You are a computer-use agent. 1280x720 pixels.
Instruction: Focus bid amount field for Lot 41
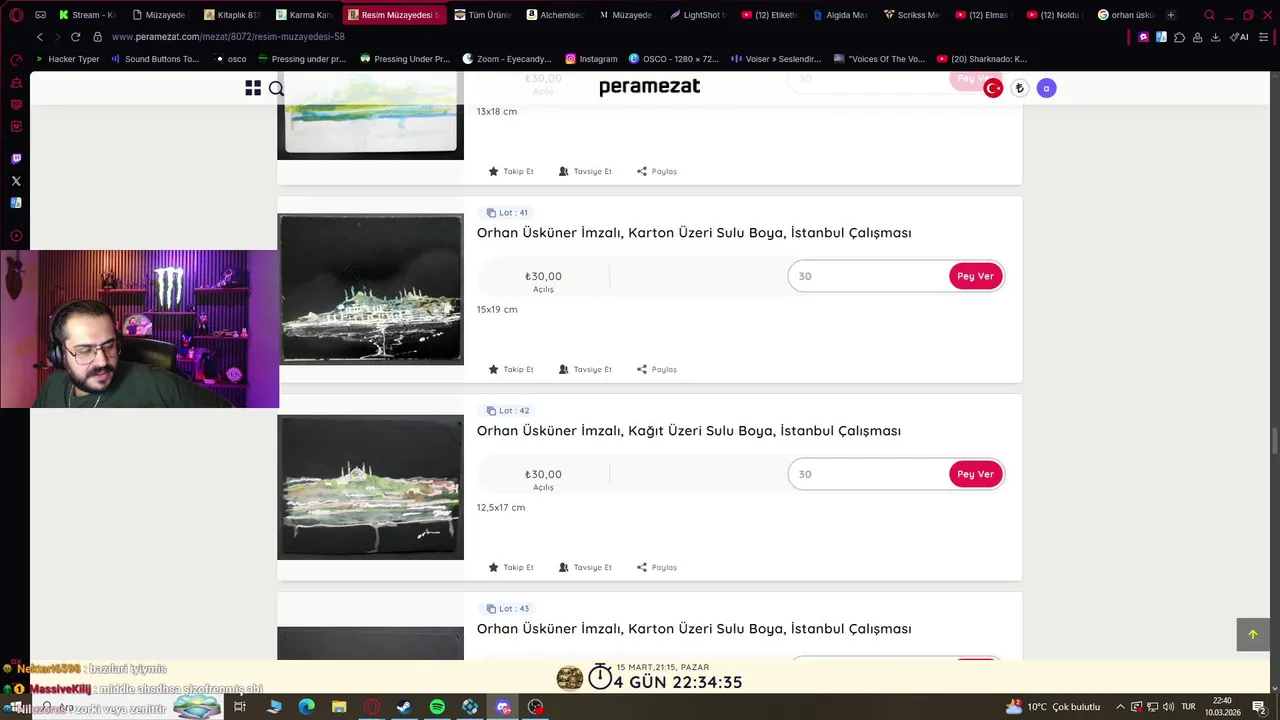[x=868, y=276]
